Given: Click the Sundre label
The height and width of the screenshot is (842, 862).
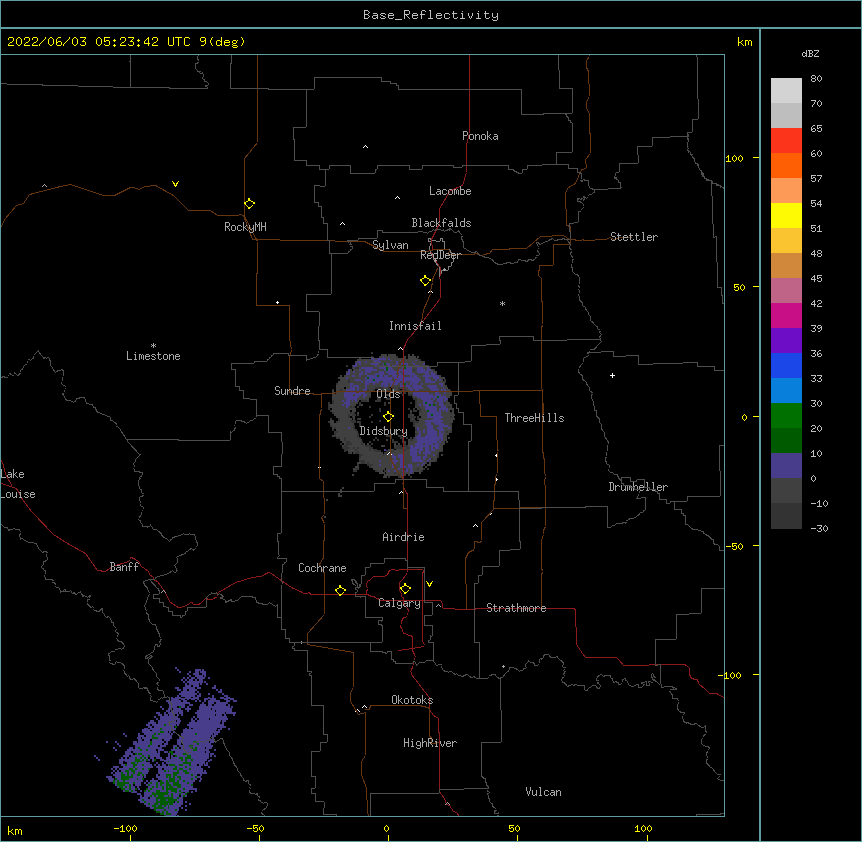Looking at the screenshot, I should pos(292,391).
